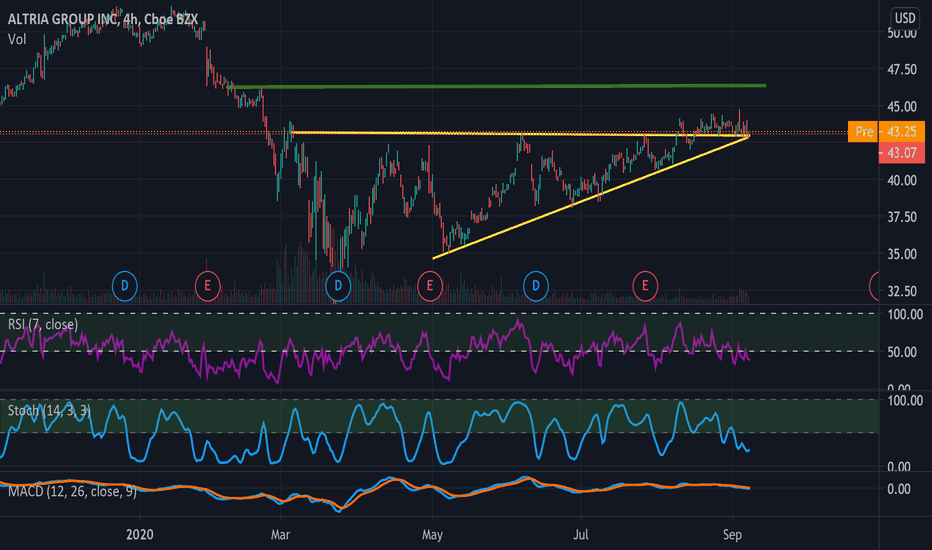Select the yellow ascending trend line
Screen dimensions: 932x550
coord(591,197)
